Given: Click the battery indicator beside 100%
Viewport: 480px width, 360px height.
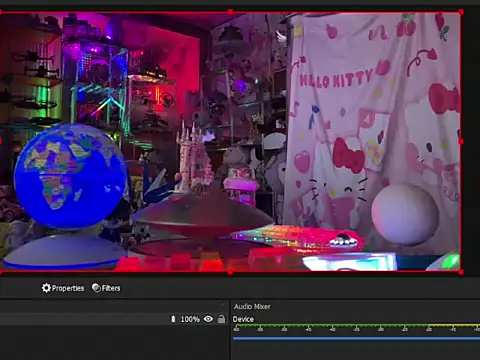Looking at the screenshot, I should [173, 319].
